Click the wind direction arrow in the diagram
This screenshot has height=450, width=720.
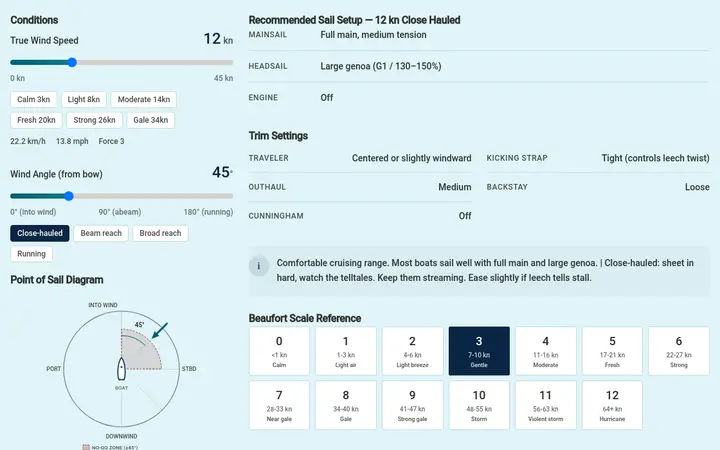click(159, 331)
